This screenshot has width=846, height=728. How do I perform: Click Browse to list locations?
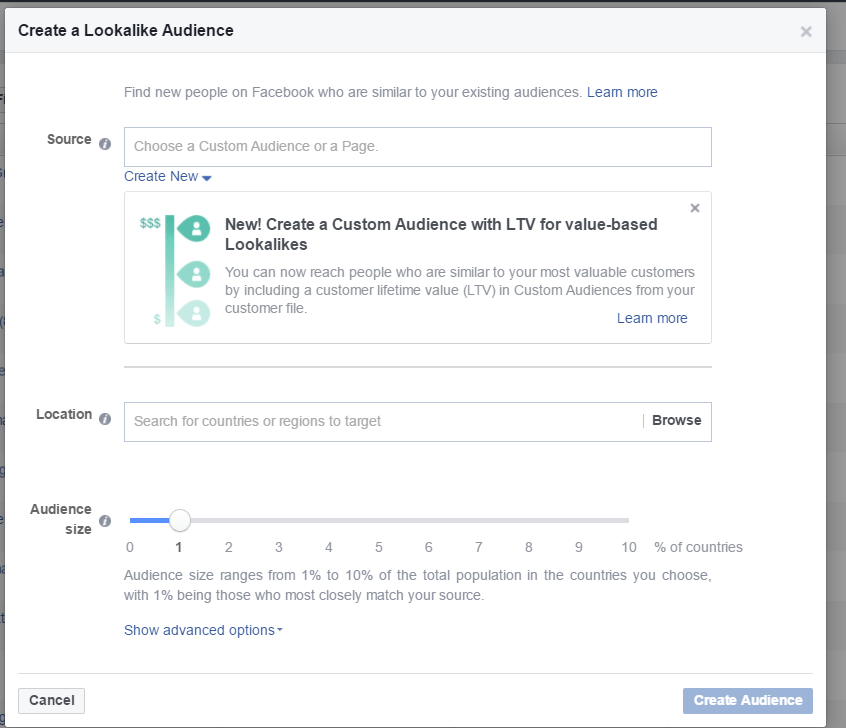click(676, 421)
